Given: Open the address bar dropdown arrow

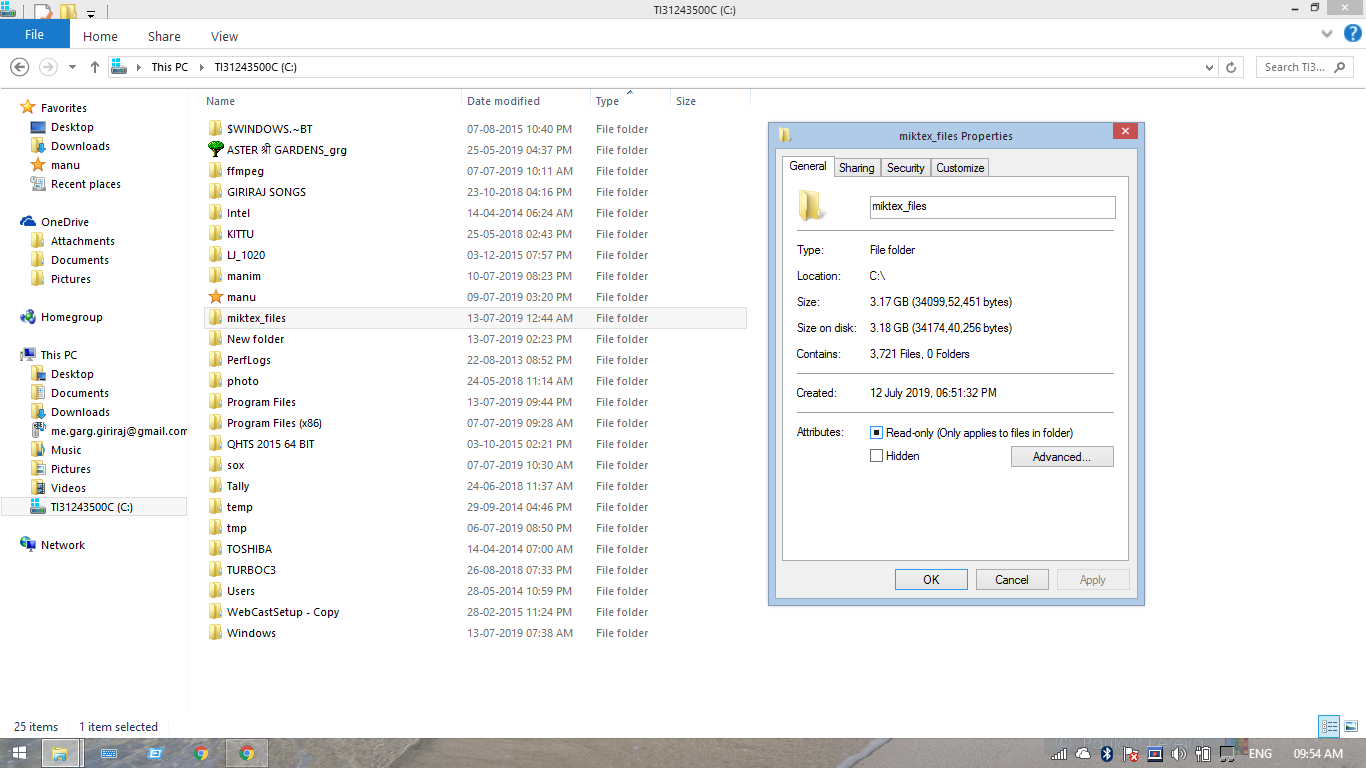Looking at the screenshot, I should click(x=1208, y=66).
